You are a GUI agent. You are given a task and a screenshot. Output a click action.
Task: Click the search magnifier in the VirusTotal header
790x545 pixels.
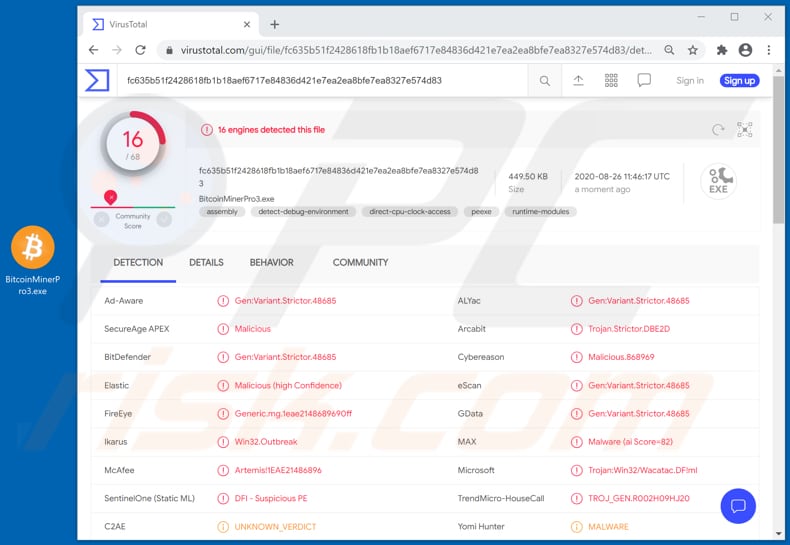(x=545, y=81)
